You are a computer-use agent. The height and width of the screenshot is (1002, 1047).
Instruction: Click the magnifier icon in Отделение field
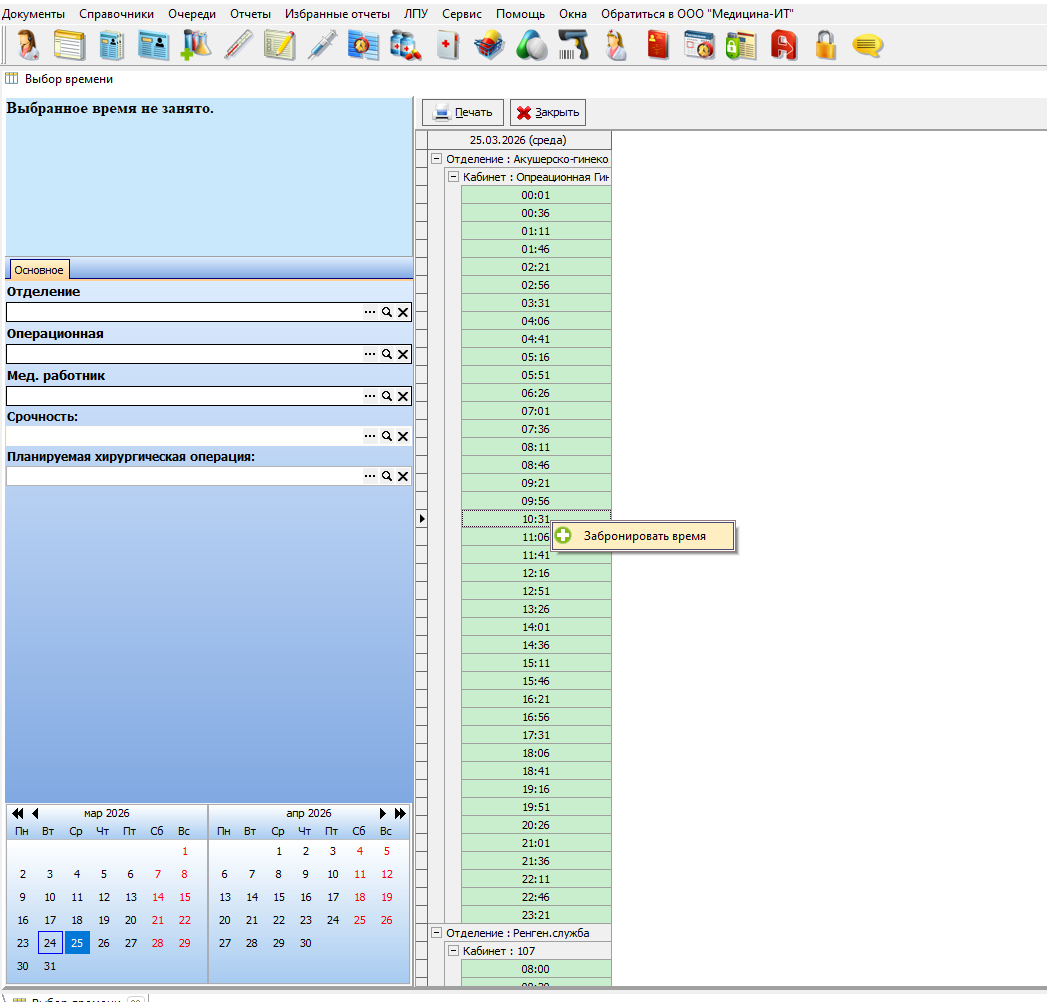(x=387, y=312)
